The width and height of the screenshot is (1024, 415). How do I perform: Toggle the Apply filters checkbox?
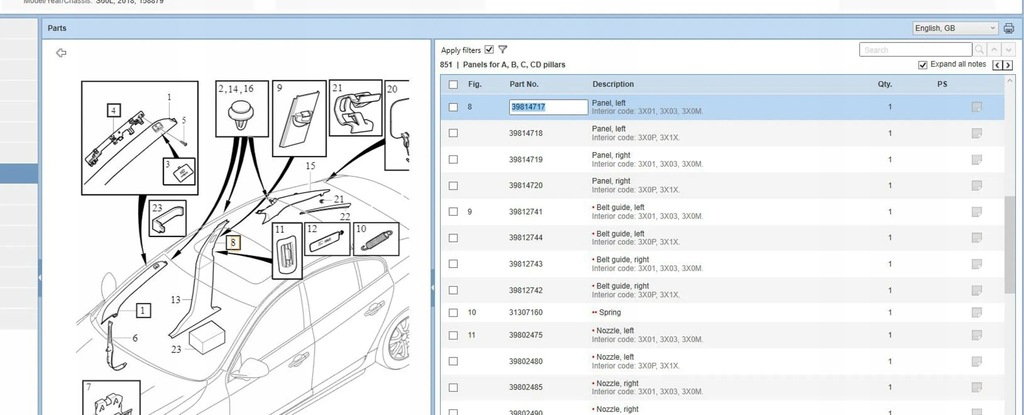click(489, 50)
